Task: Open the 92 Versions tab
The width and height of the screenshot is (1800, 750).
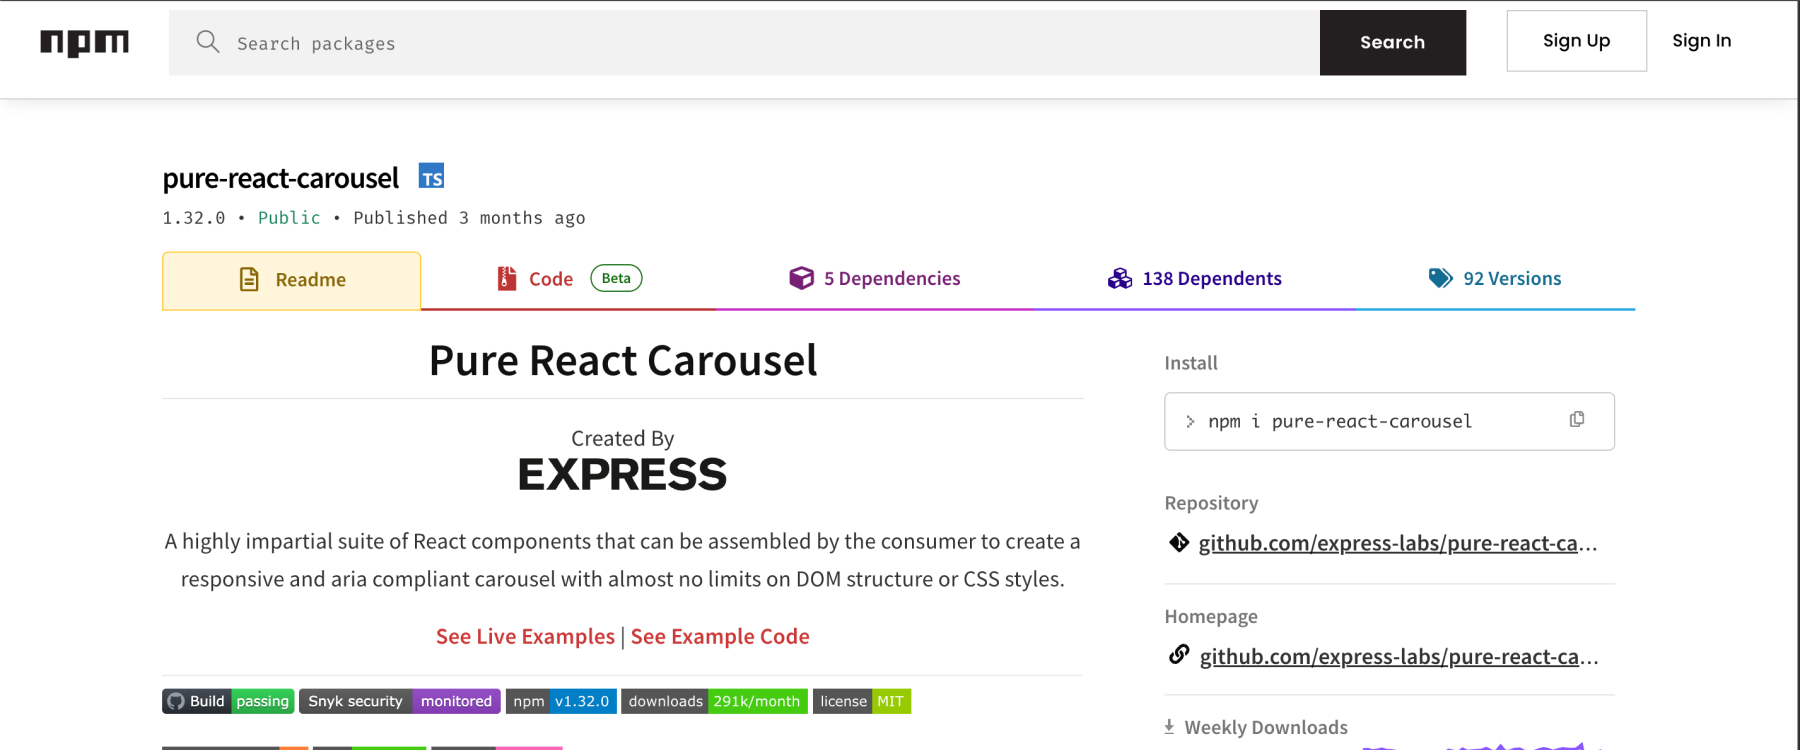Action: point(1495,279)
